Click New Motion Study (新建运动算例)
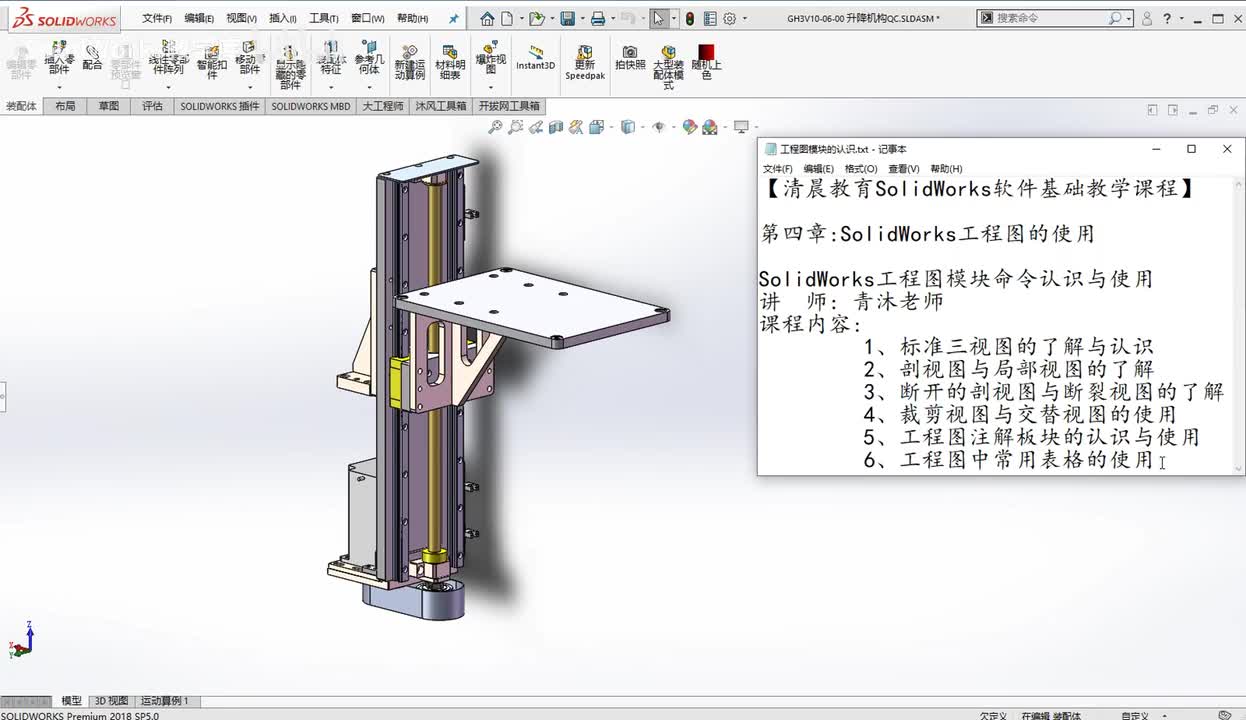This screenshot has height=720, width=1246. 409,62
